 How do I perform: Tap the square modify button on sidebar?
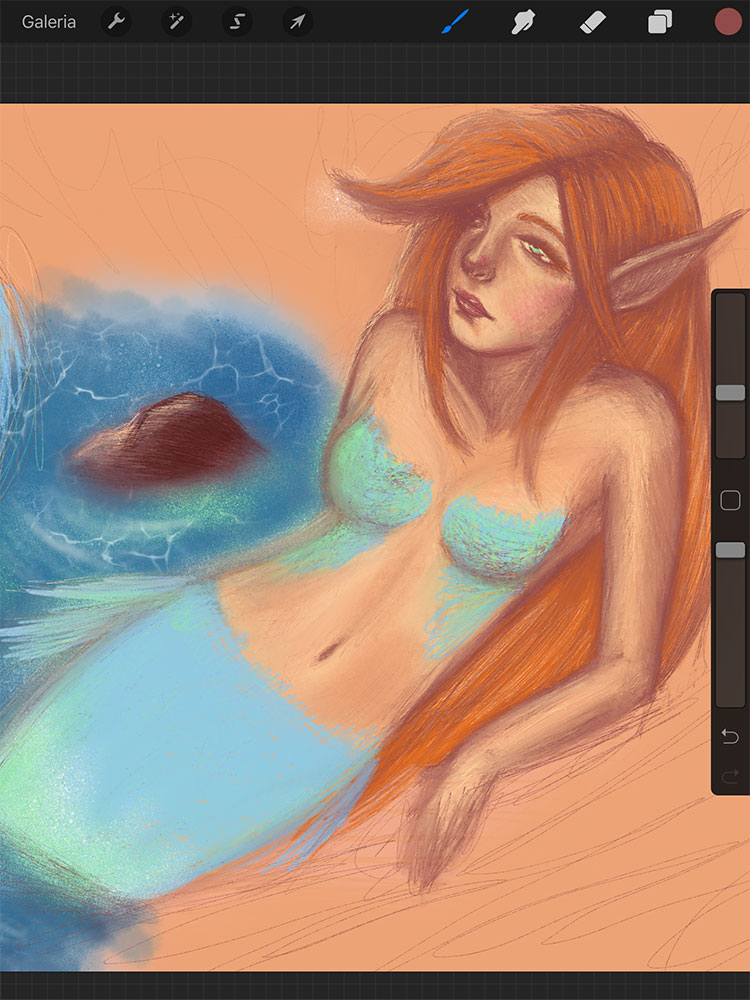pyautogui.click(x=730, y=500)
